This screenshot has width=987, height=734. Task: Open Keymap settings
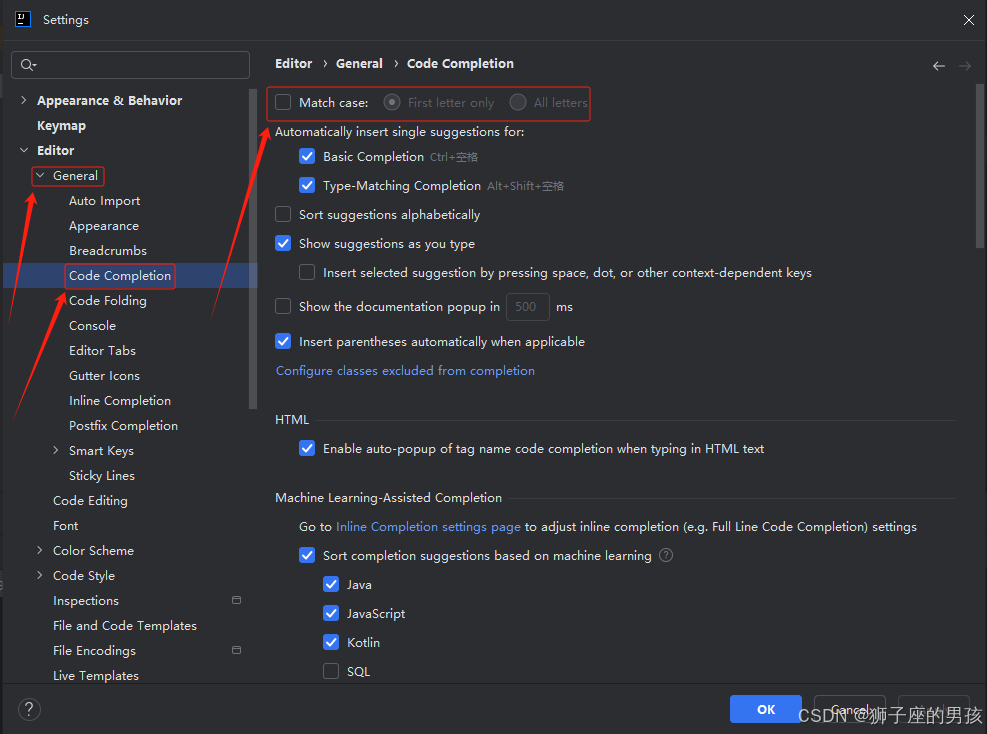click(x=61, y=125)
